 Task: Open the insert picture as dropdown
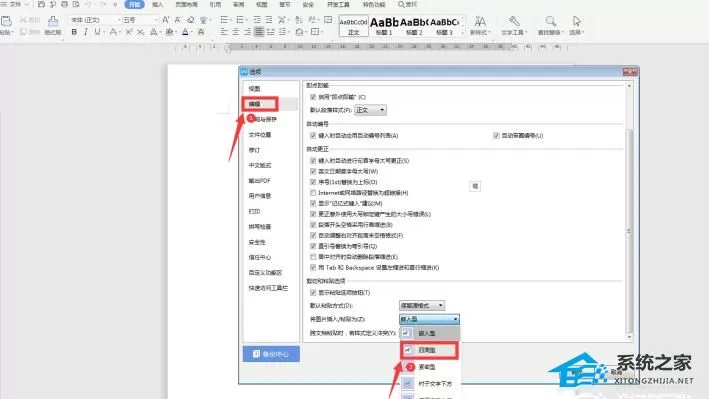(x=429, y=319)
